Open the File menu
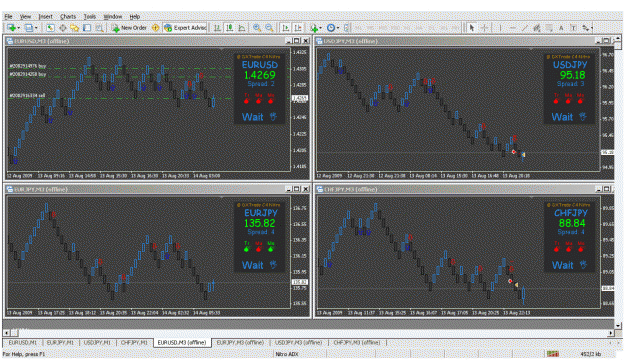This screenshot has height=360, width=625. point(8,17)
